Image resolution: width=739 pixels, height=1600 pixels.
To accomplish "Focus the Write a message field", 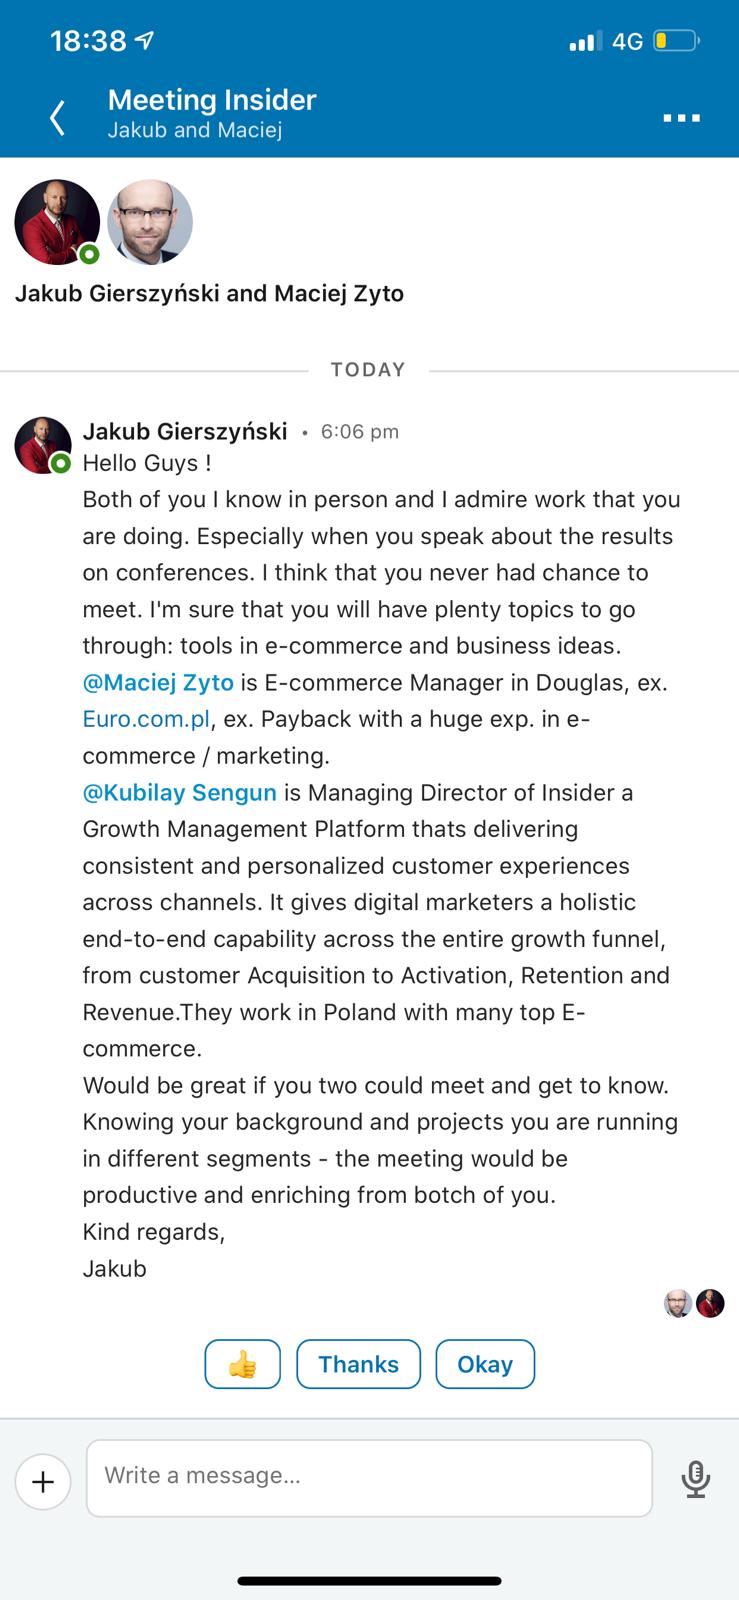I will (369, 1477).
